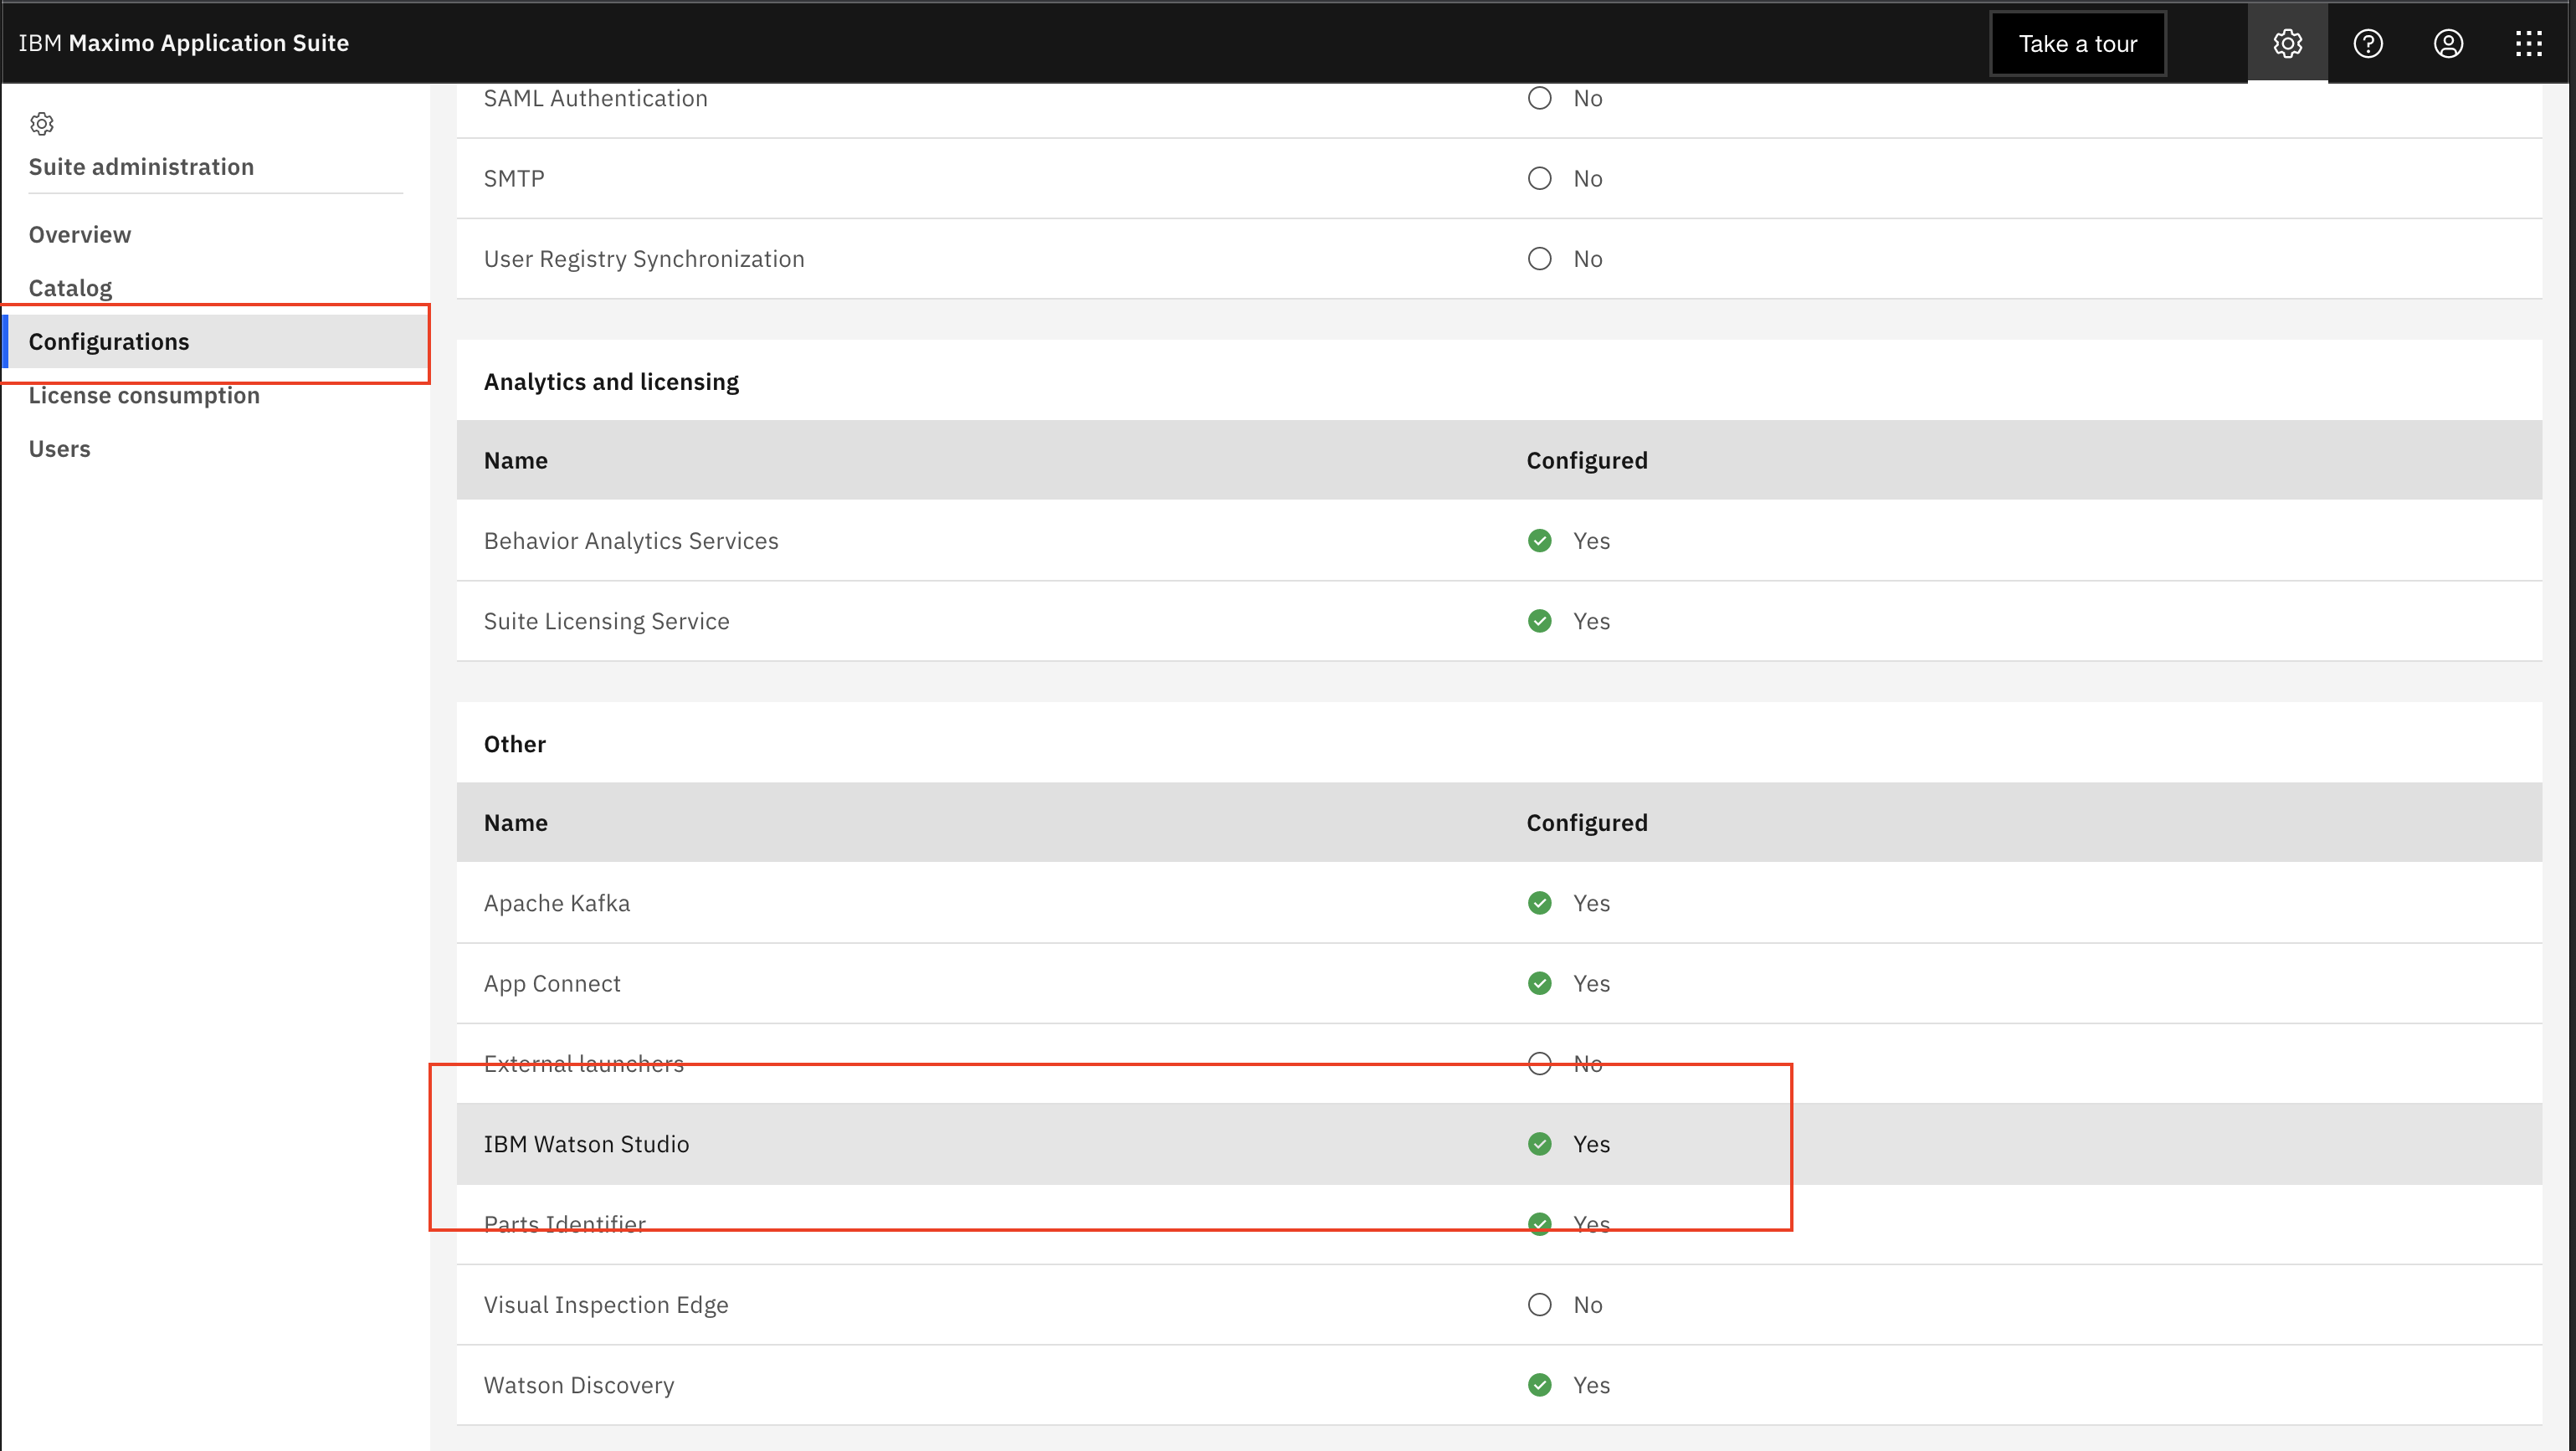2576x1451 pixels.
Task: Click the SAML Authentication row name
Action: coord(596,98)
